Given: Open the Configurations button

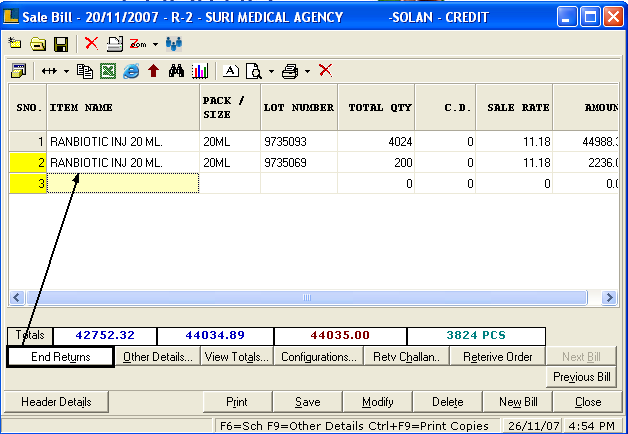Looking at the screenshot, I should 319,357.
